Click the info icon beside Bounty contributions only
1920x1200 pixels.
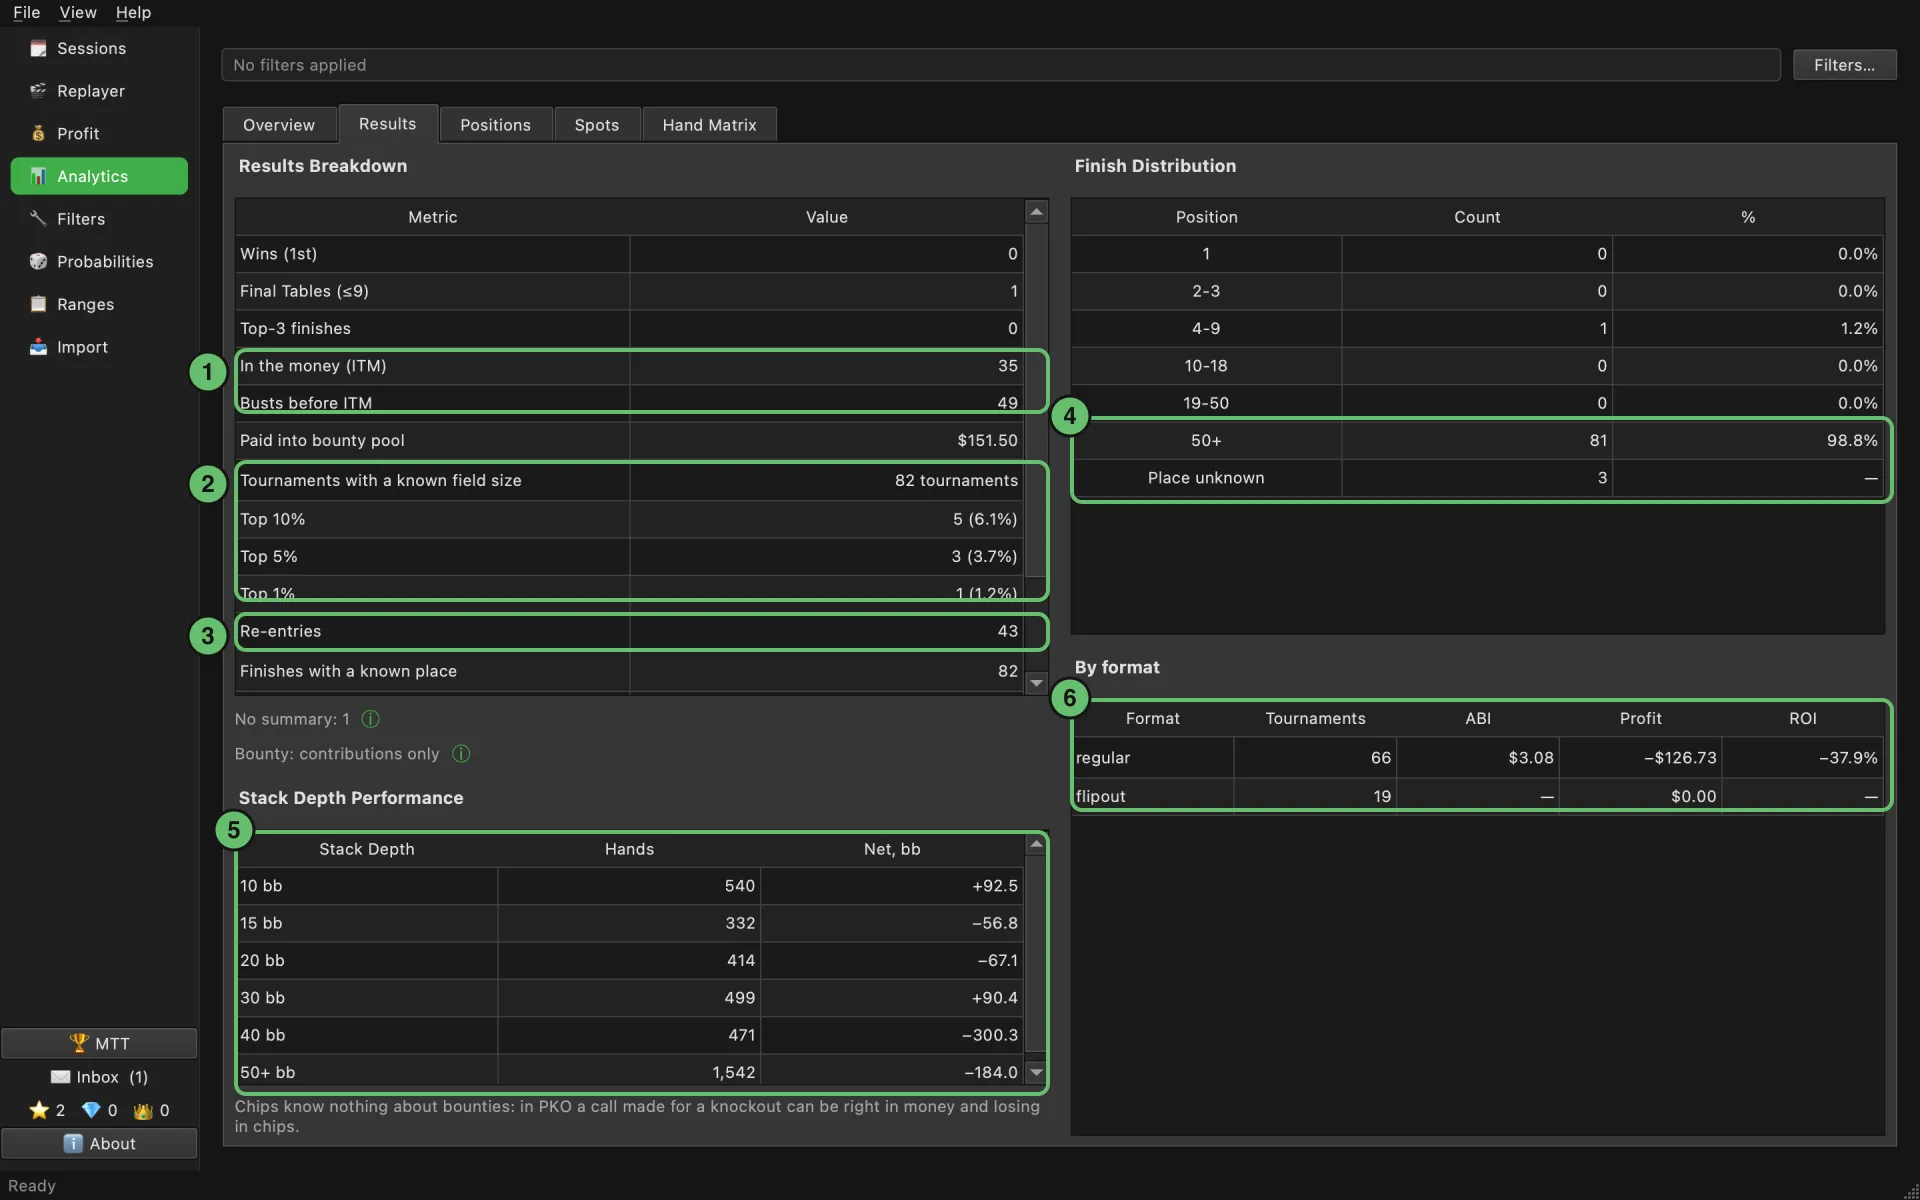point(461,754)
